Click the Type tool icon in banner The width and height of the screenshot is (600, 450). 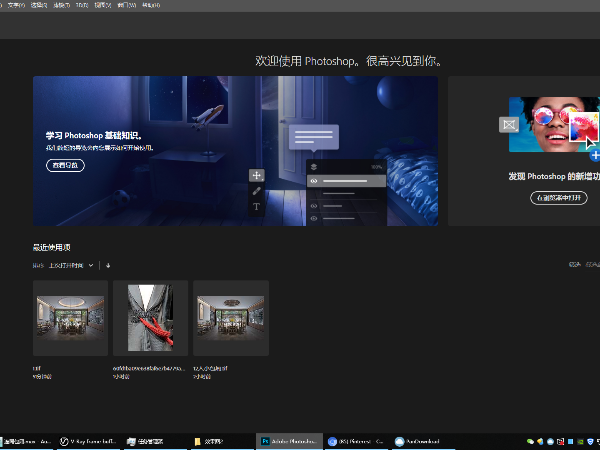point(256,207)
